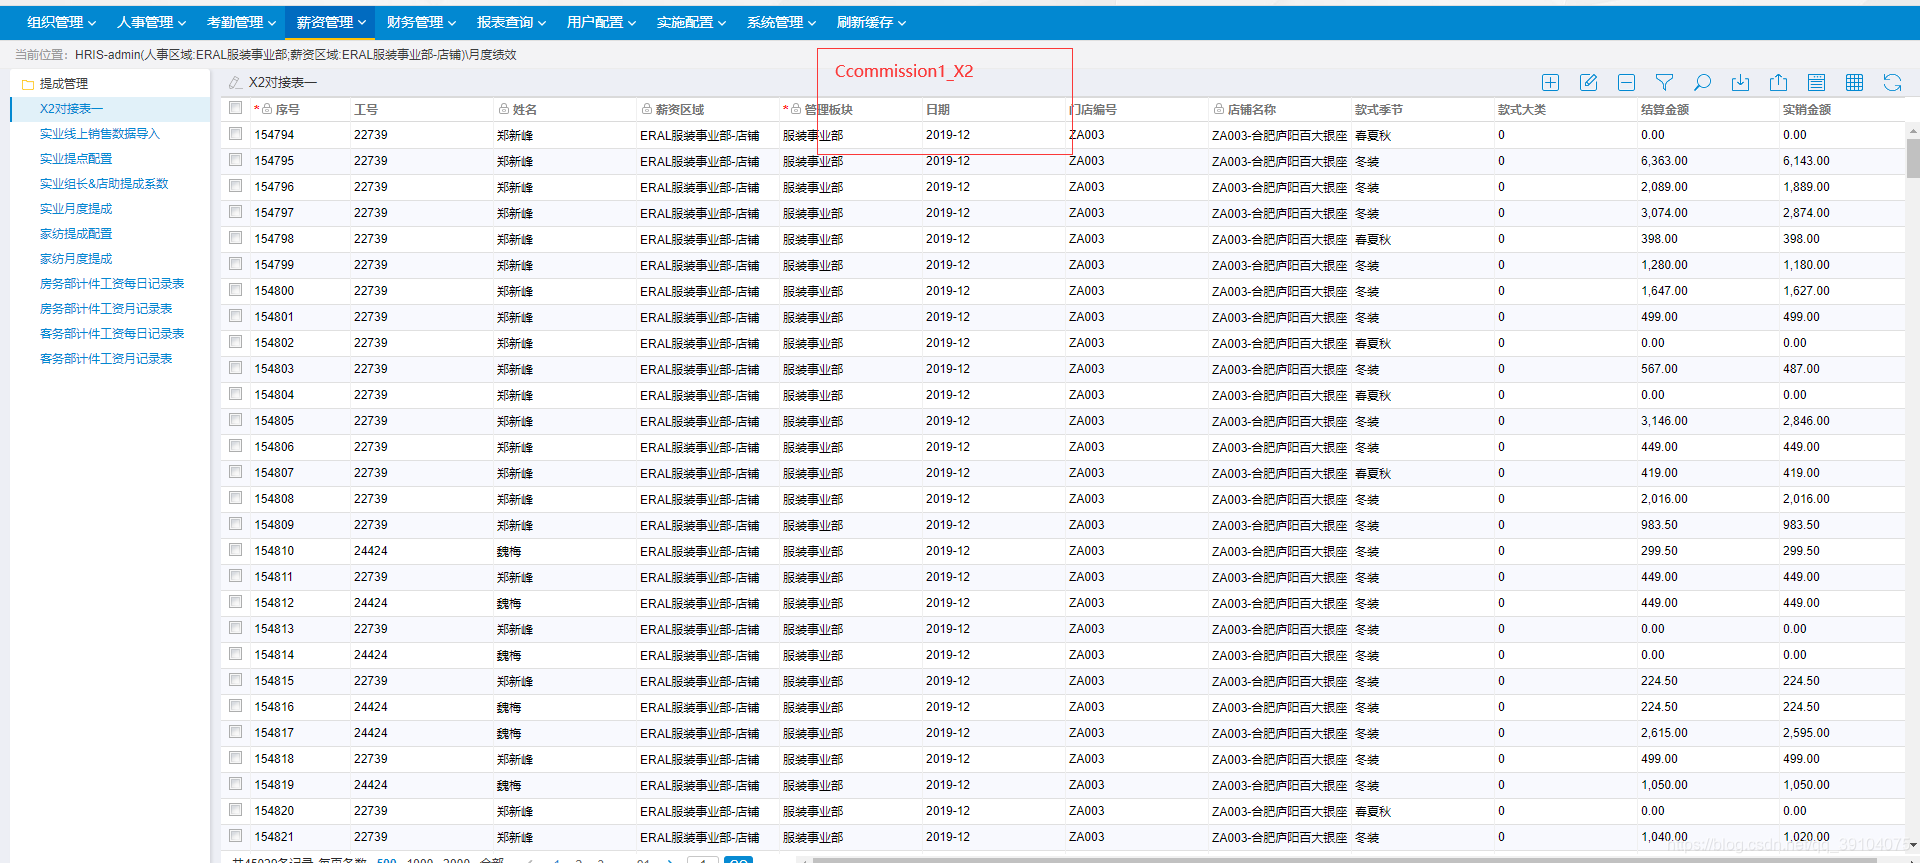Open 实业组长&店助提成系数 sidebar link
This screenshot has height=863, width=1920.
pos(104,184)
